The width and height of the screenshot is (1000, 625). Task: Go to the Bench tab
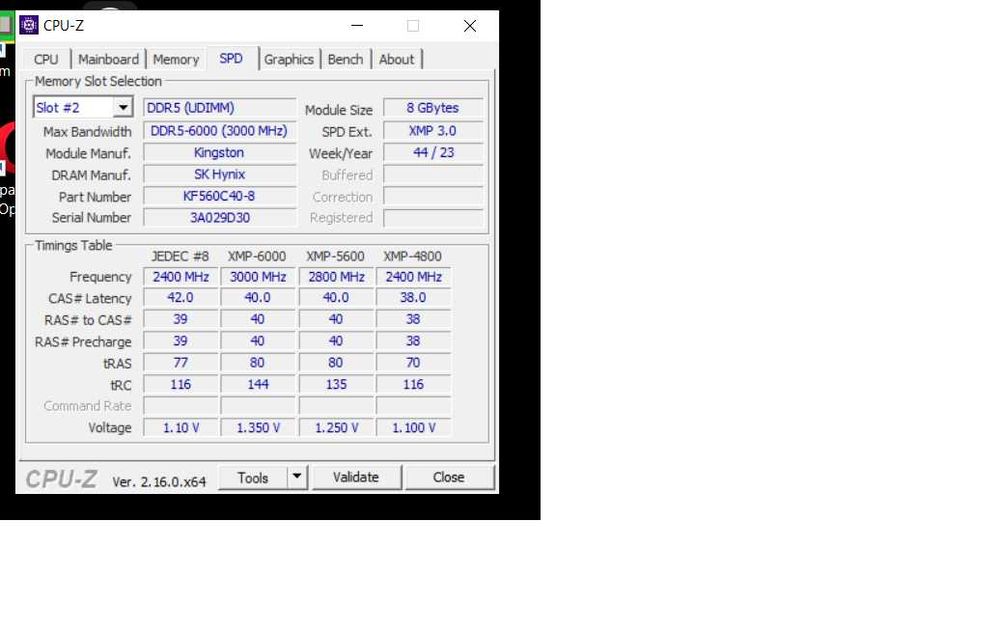tap(345, 59)
